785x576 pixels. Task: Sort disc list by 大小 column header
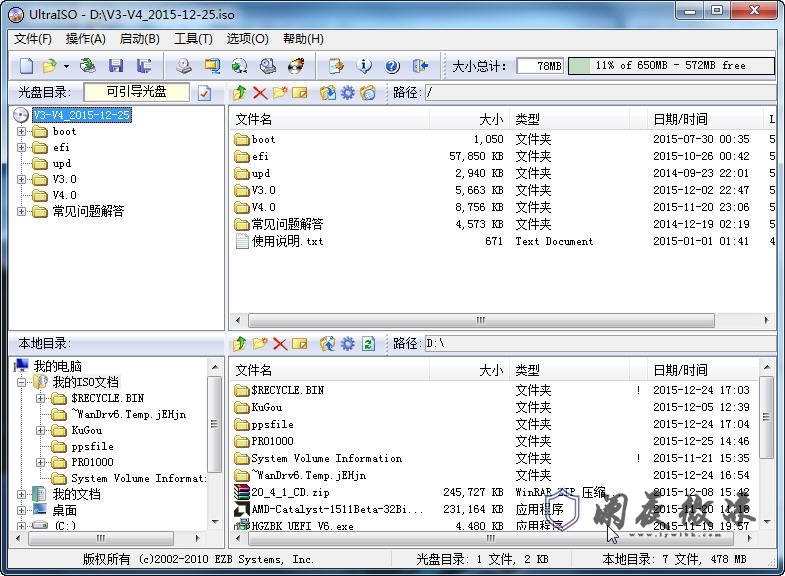470,120
